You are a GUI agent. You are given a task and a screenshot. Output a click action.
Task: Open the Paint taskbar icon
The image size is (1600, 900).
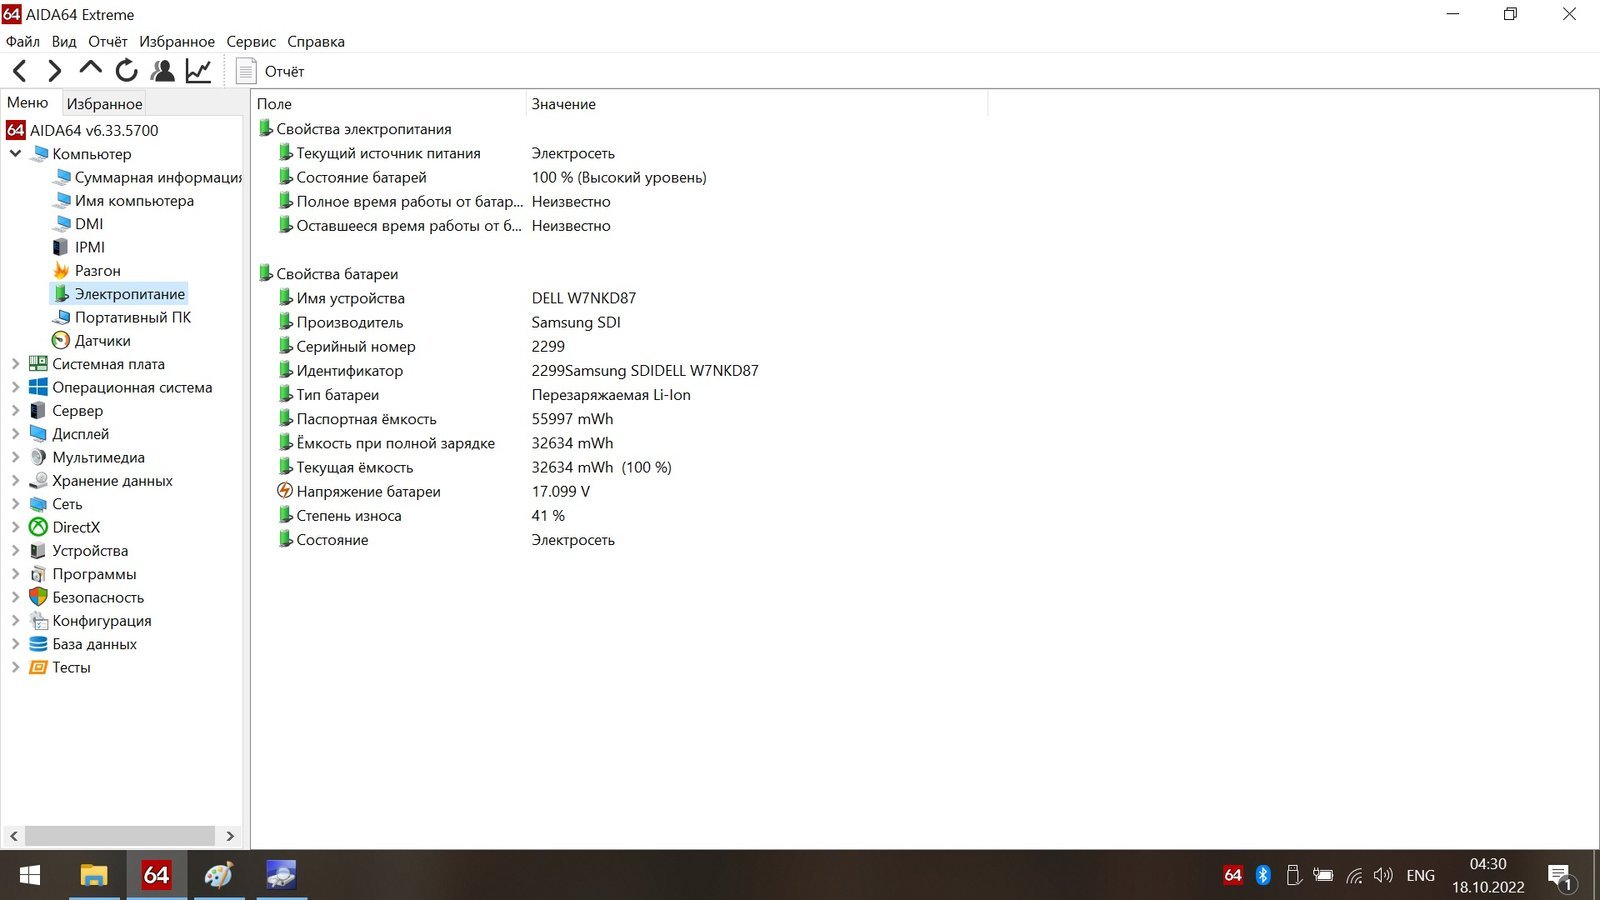(x=219, y=875)
